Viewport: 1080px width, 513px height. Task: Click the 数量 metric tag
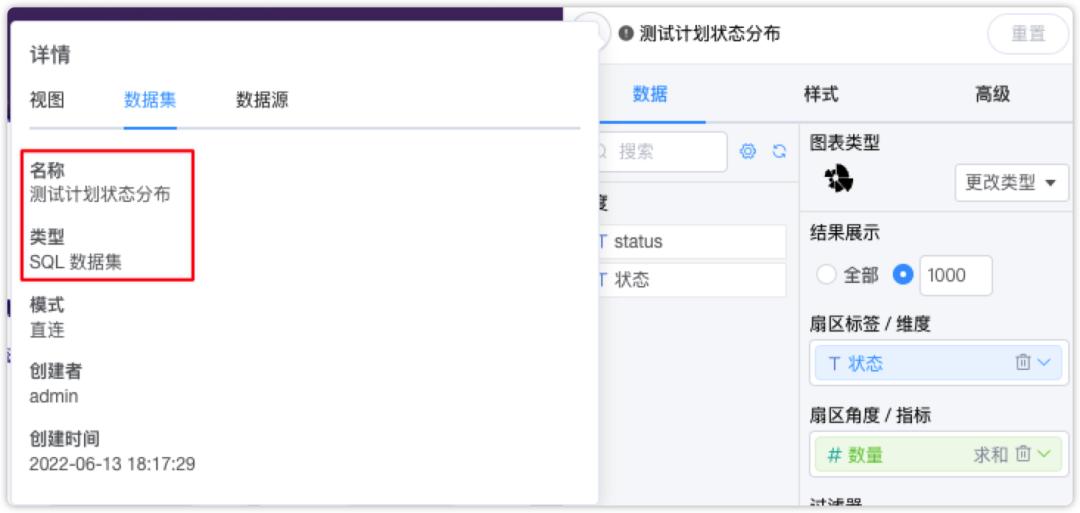point(938,454)
